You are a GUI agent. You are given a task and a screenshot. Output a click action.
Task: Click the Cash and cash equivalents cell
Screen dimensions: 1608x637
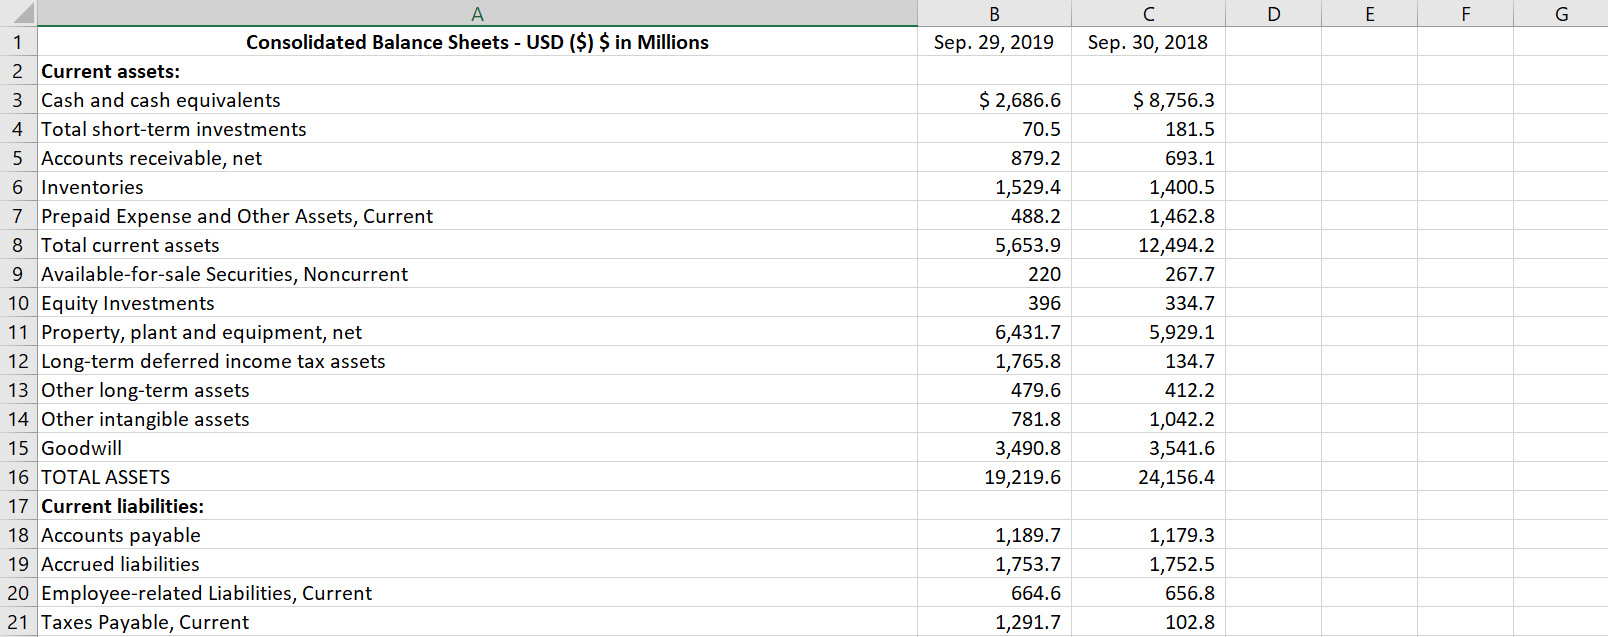(478, 100)
